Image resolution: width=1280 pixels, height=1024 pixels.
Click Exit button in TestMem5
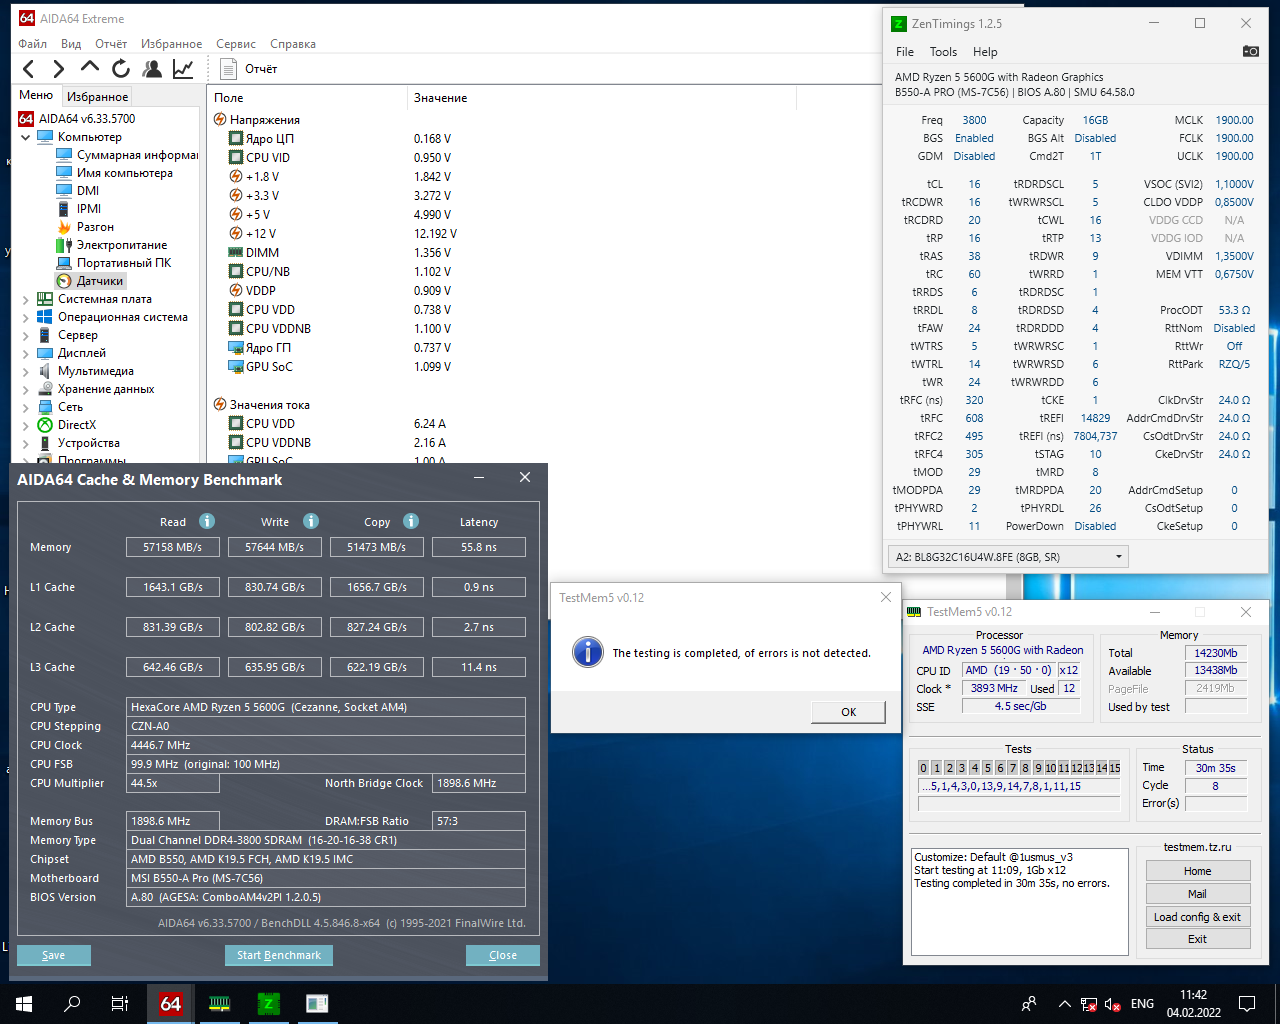pyautogui.click(x=1197, y=939)
